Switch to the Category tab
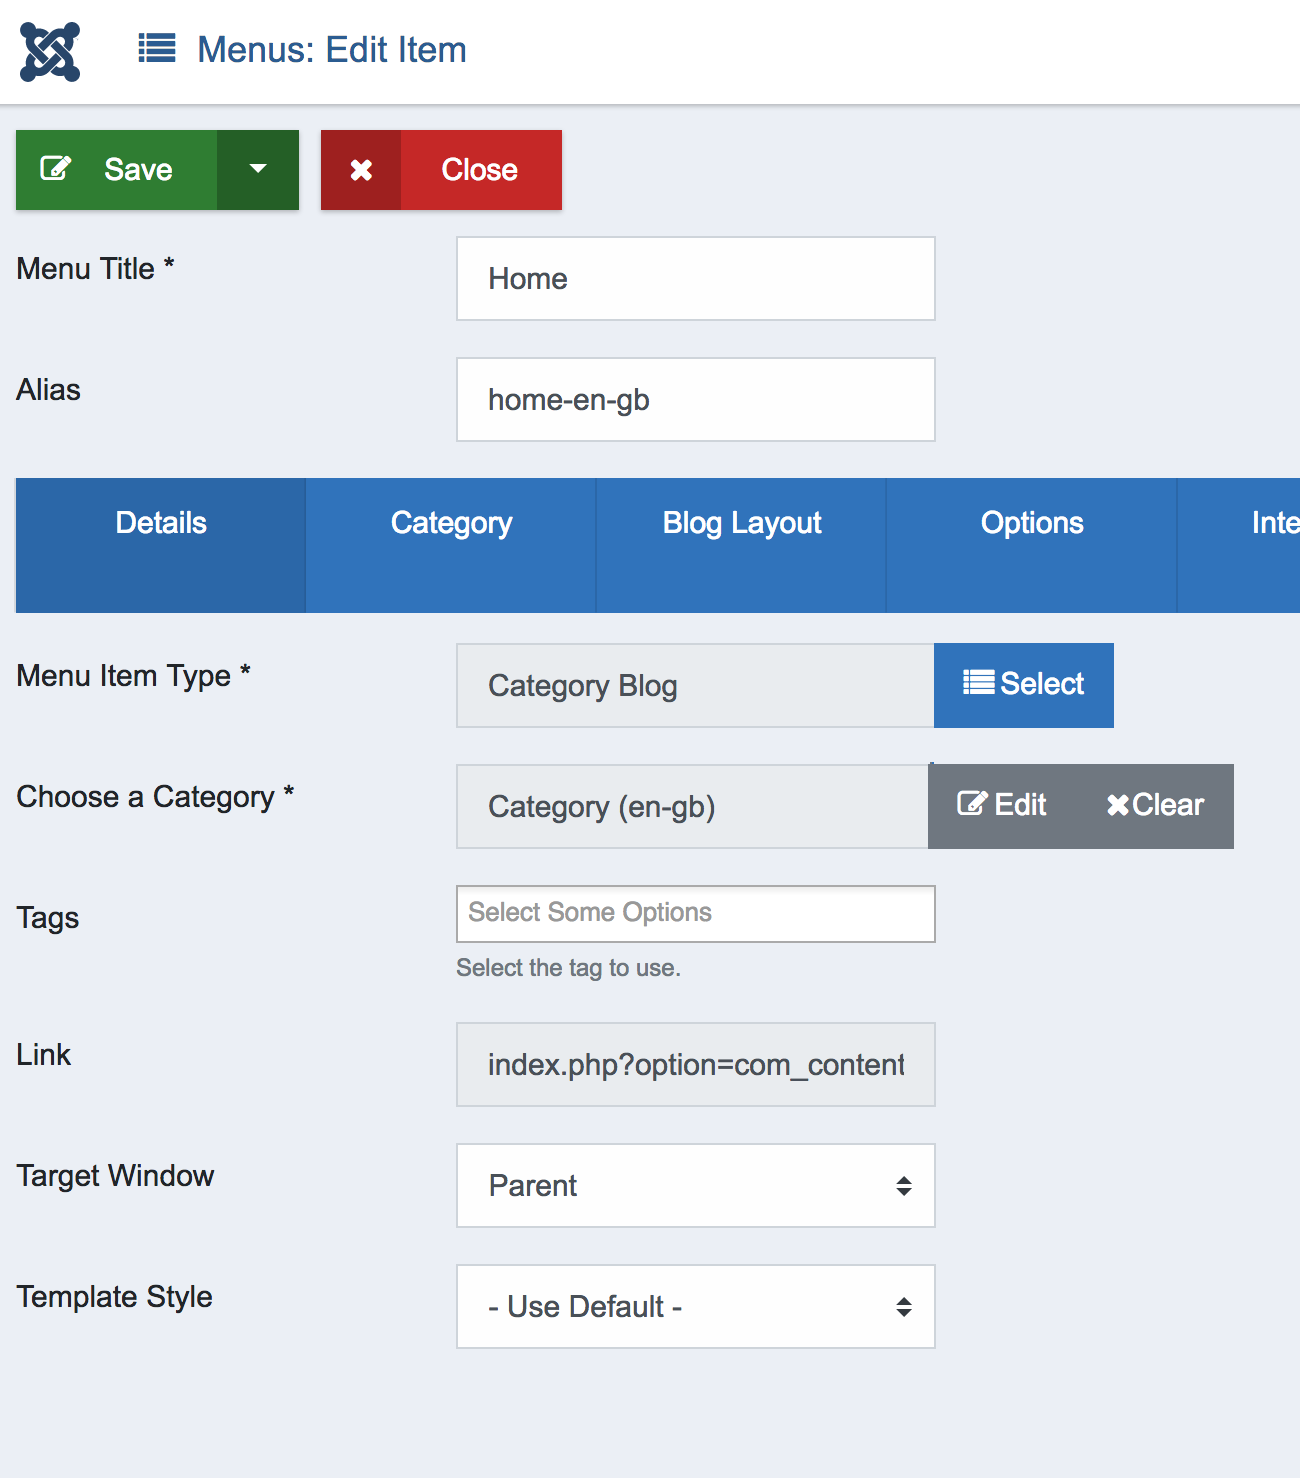Screen dimensions: 1300x1478 pyautogui.click(x=451, y=545)
